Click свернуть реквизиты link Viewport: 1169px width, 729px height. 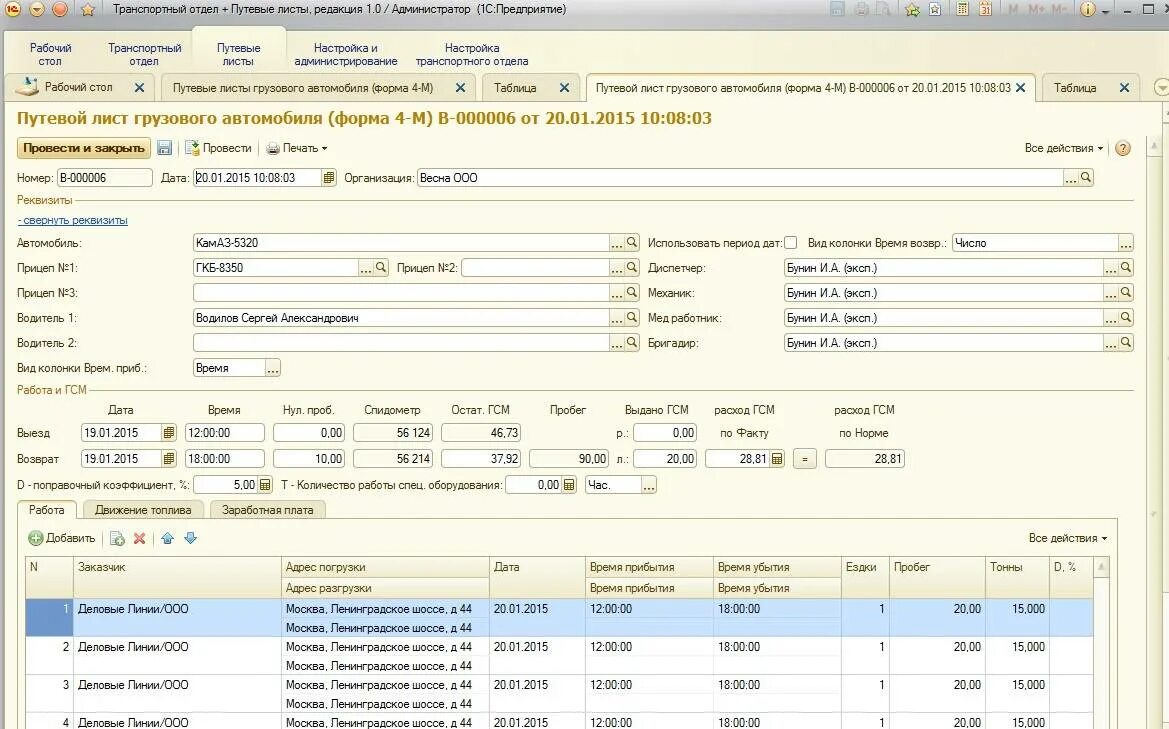pos(72,220)
